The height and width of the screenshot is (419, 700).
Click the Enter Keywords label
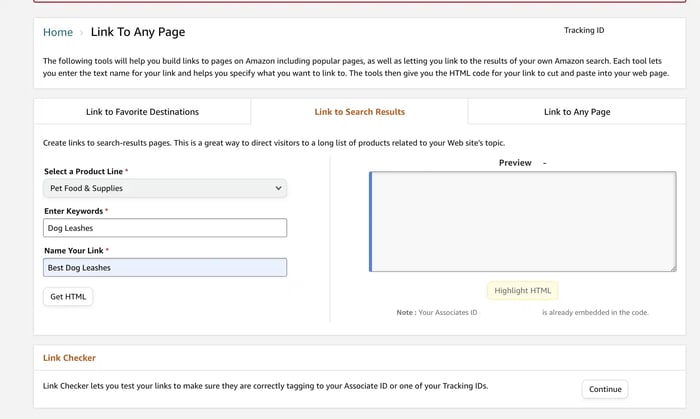click(74, 211)
